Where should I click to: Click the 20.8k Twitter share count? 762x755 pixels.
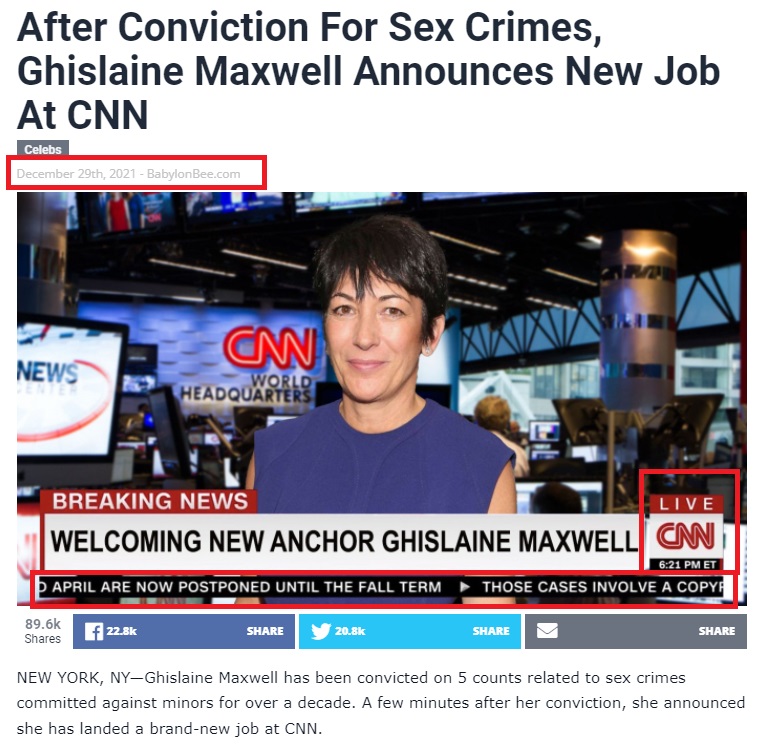tap(350, 631)
